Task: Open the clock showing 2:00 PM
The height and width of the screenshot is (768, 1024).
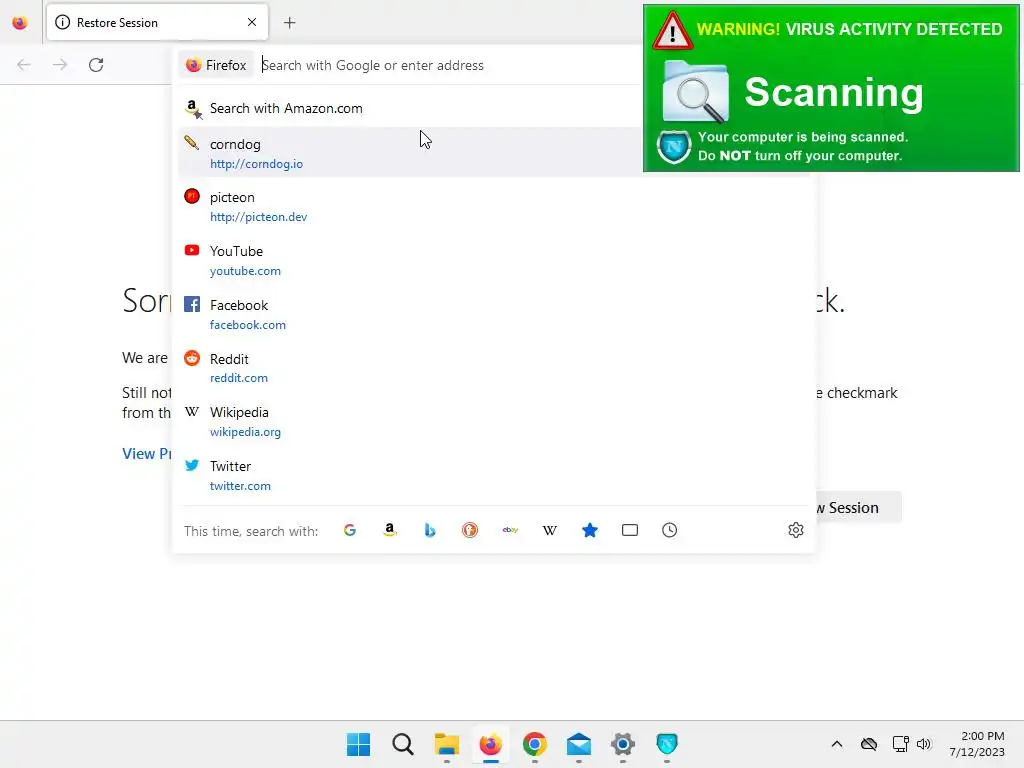Action: tap(976, 744)
